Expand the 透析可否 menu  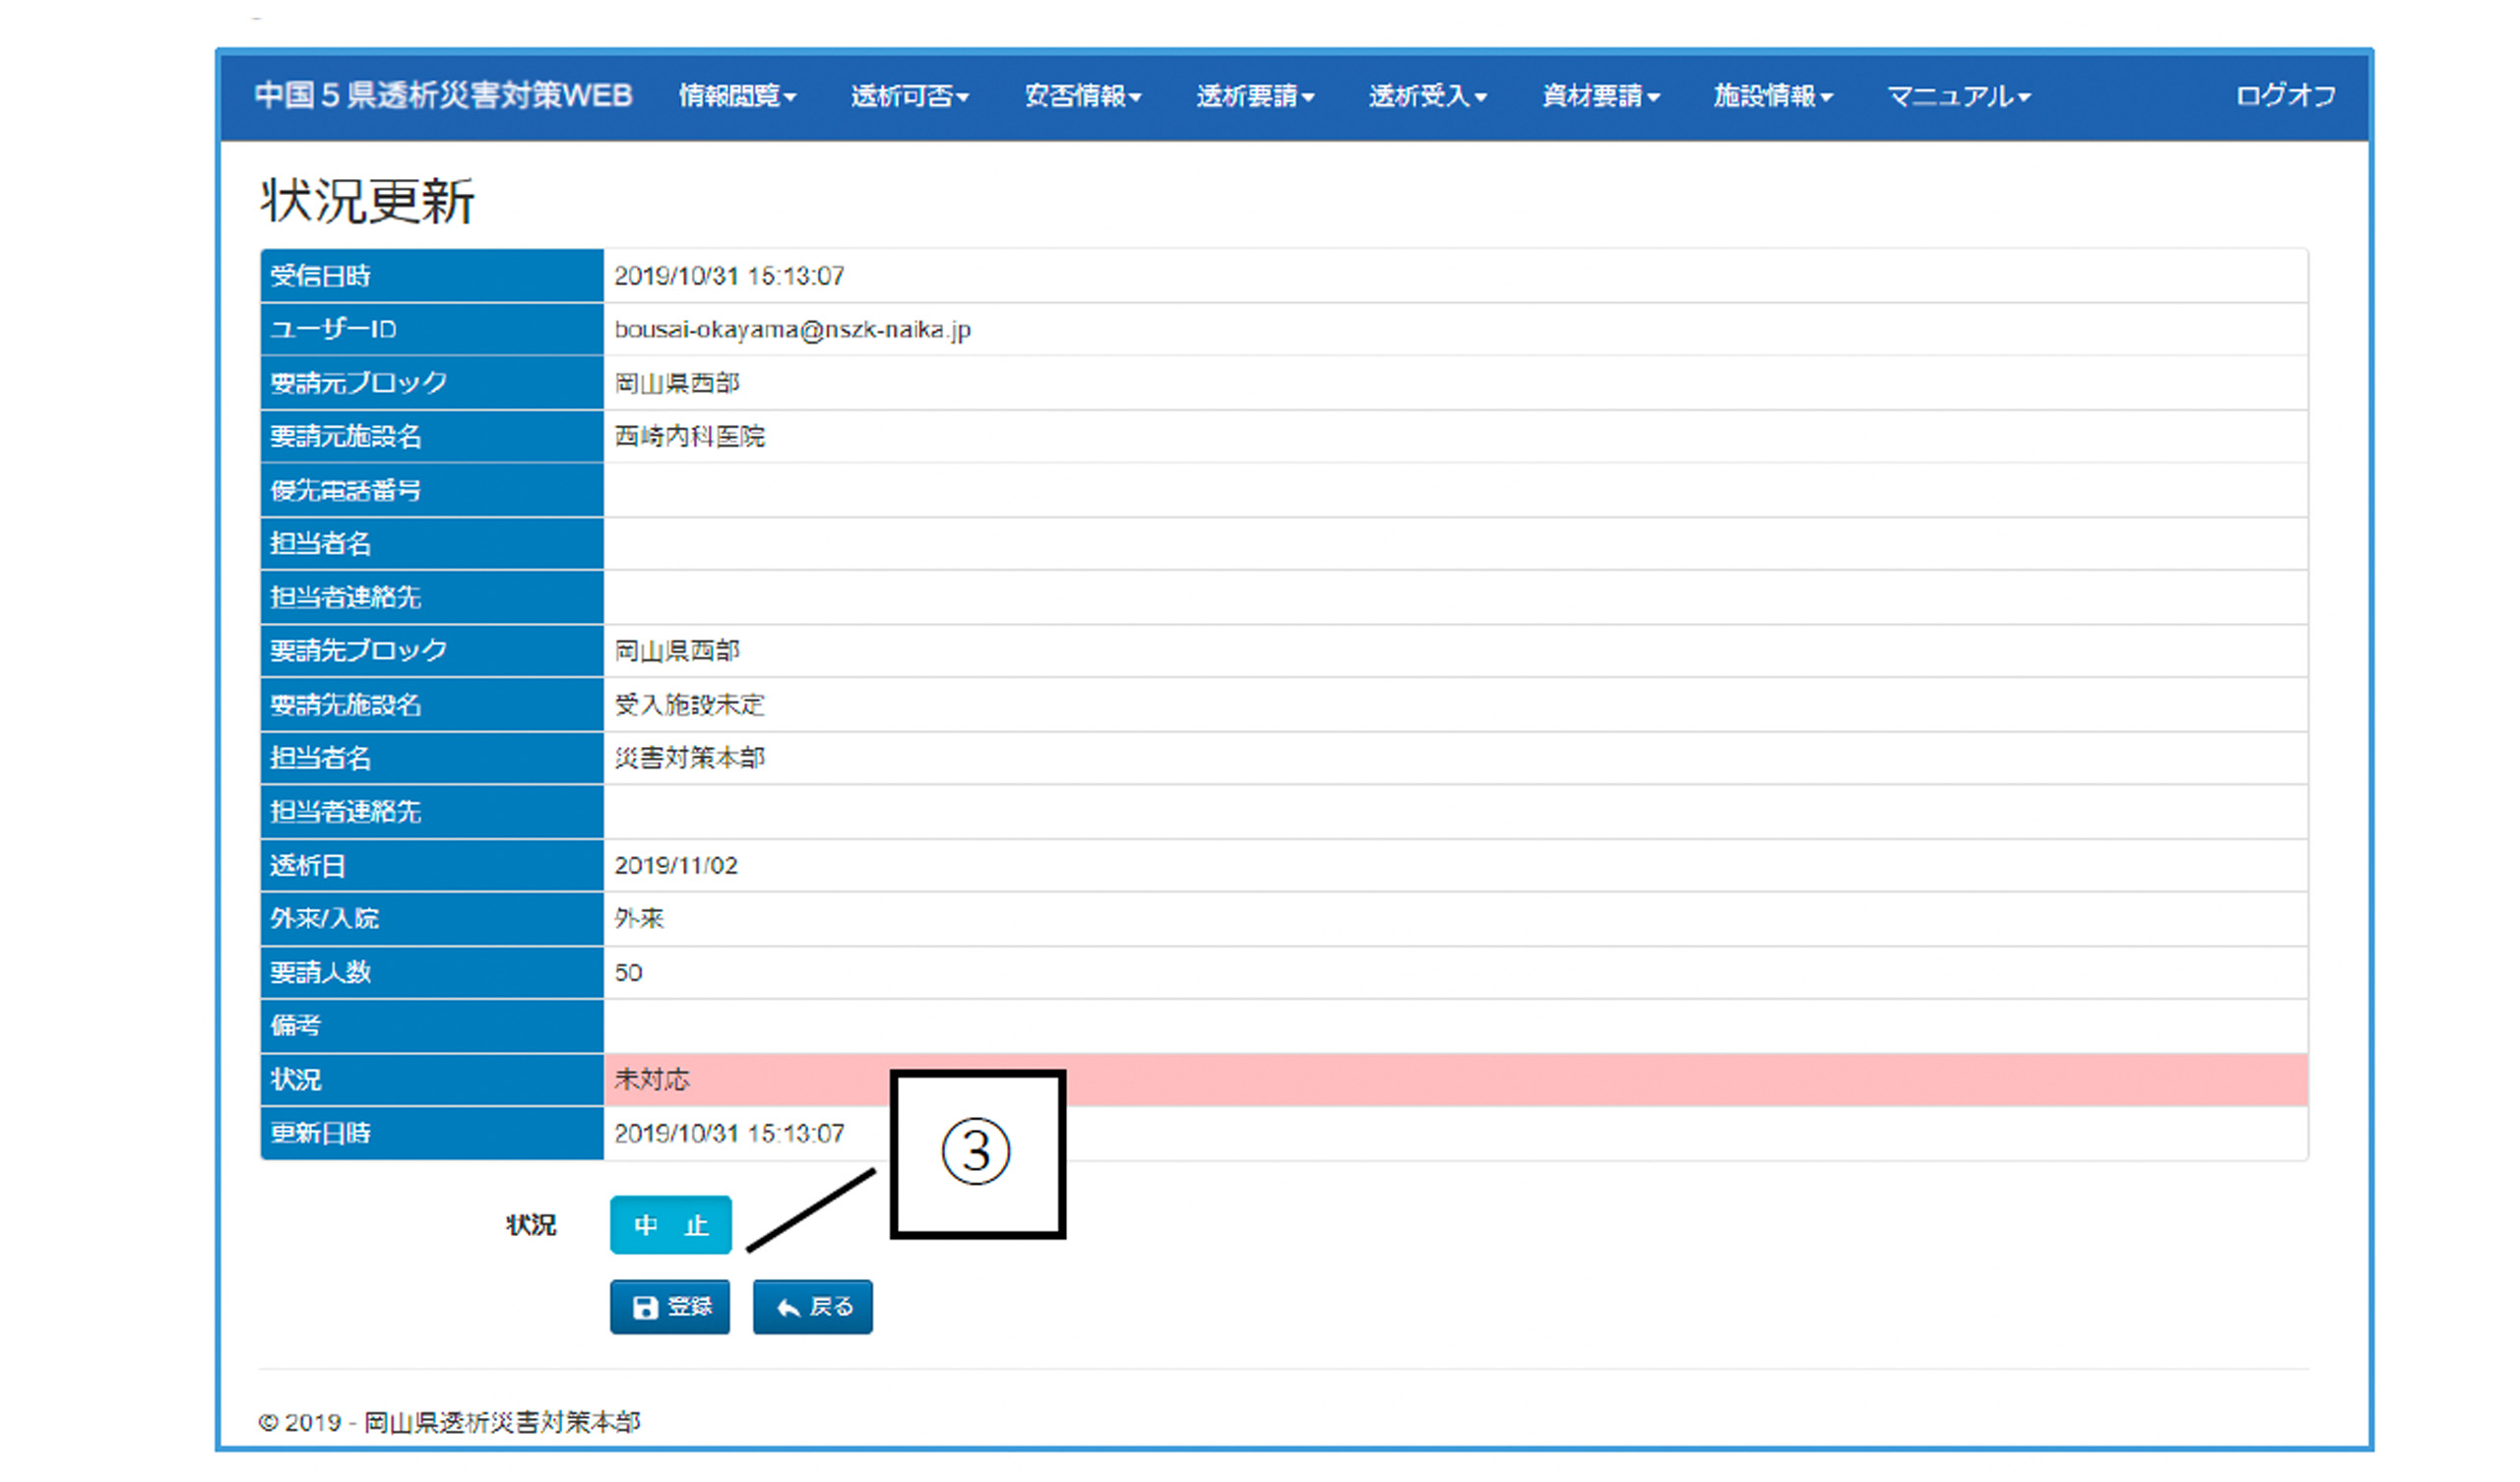tap(909, 96)
